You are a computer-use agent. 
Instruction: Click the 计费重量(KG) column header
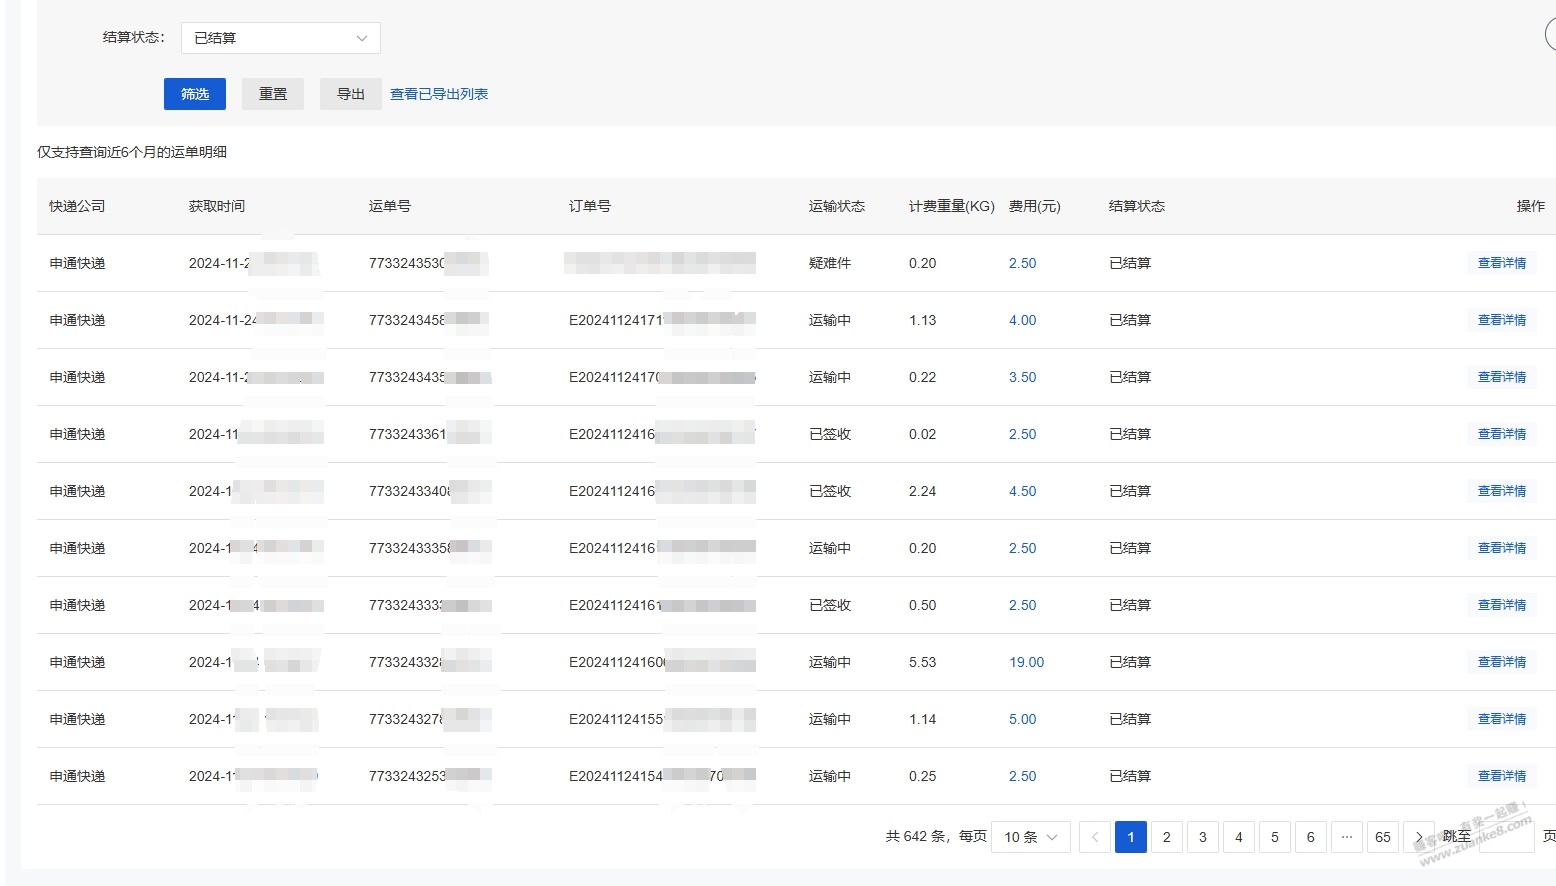click(952, 206)
